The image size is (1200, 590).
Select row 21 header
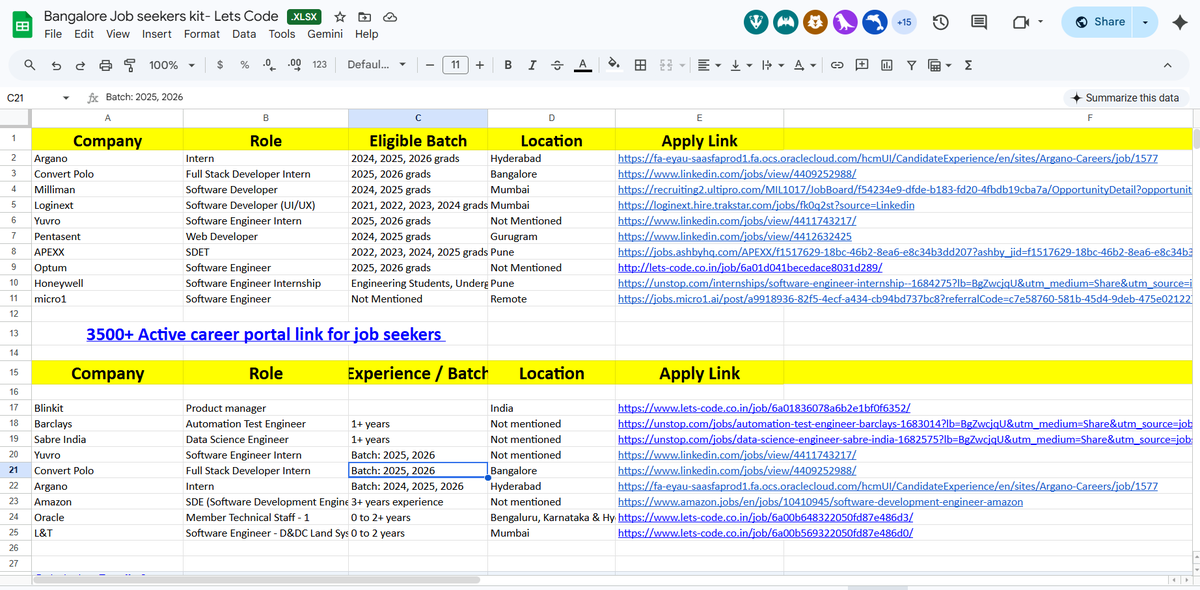(x=14, y=470)
